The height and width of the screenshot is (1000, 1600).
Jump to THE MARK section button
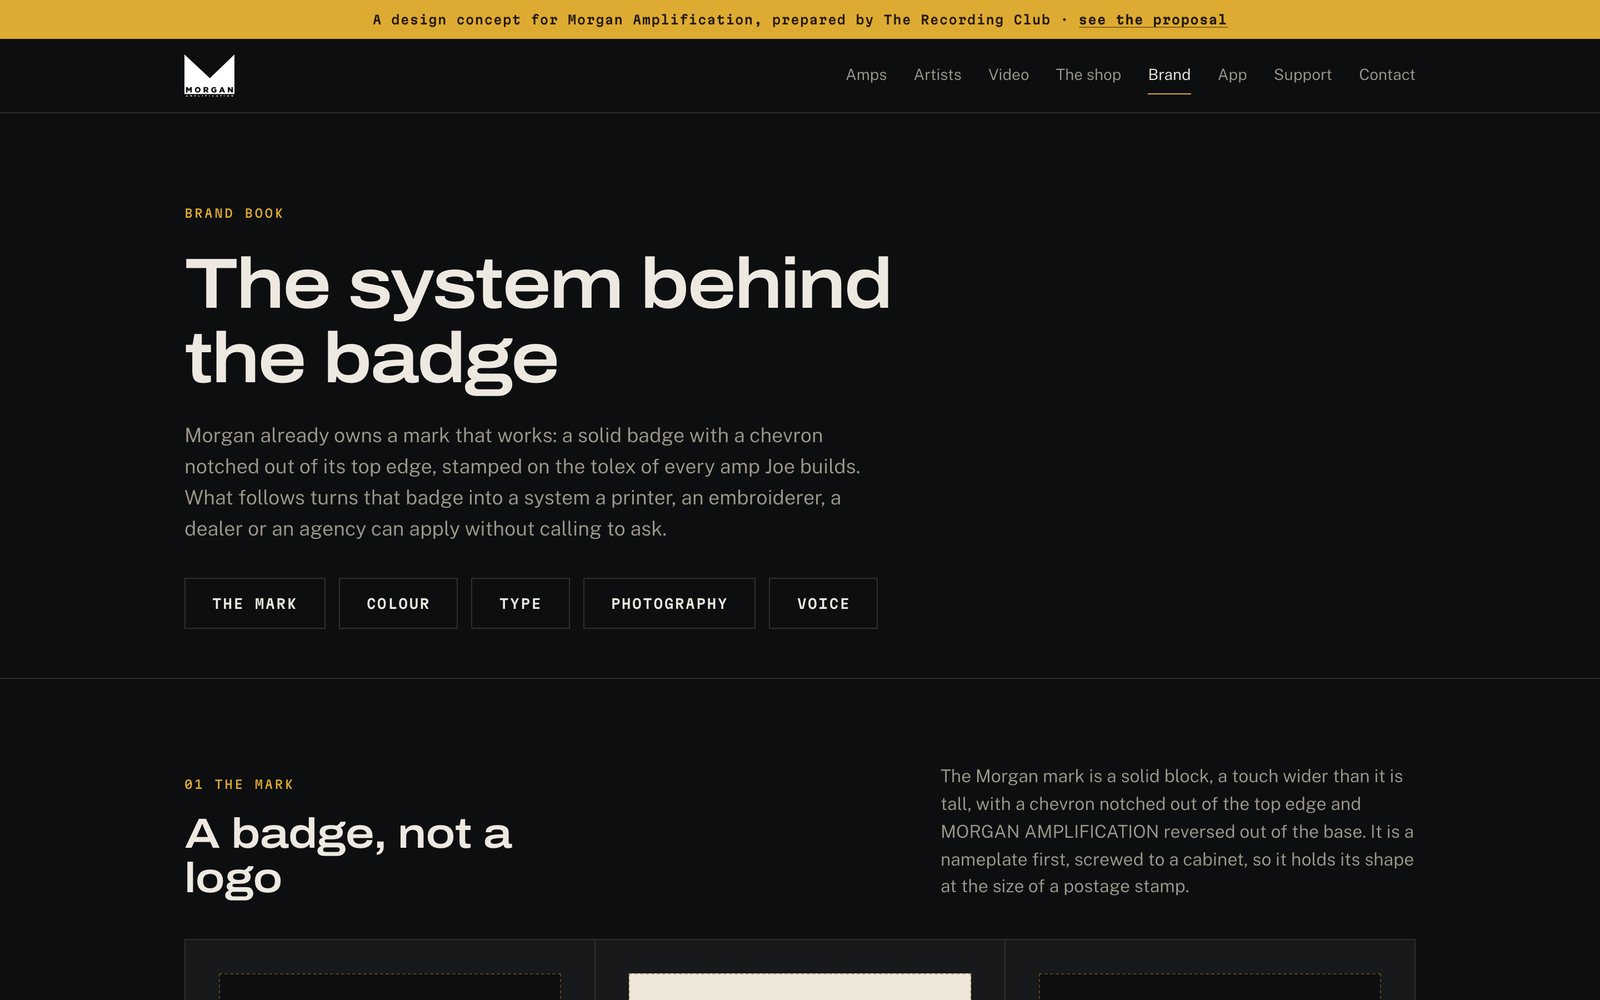pos(255,603)
